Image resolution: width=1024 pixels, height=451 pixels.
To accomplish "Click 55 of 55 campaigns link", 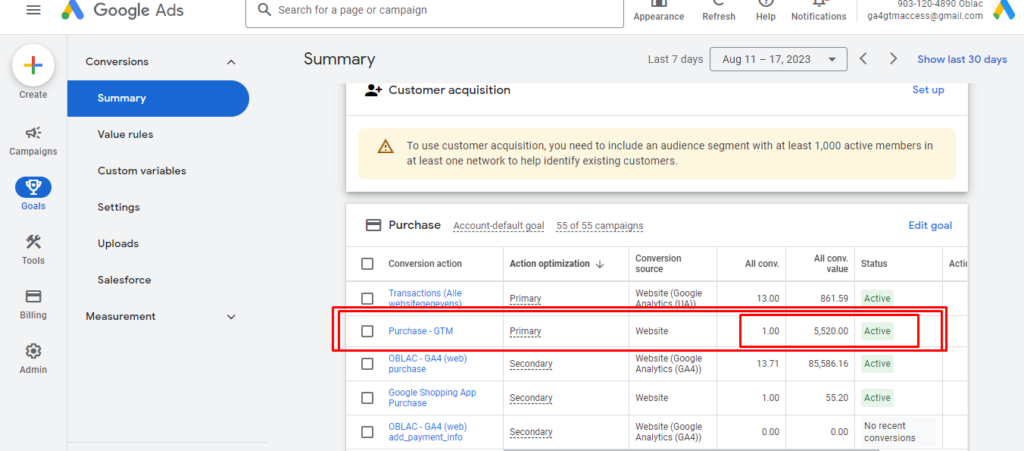I will click(600, 226).
